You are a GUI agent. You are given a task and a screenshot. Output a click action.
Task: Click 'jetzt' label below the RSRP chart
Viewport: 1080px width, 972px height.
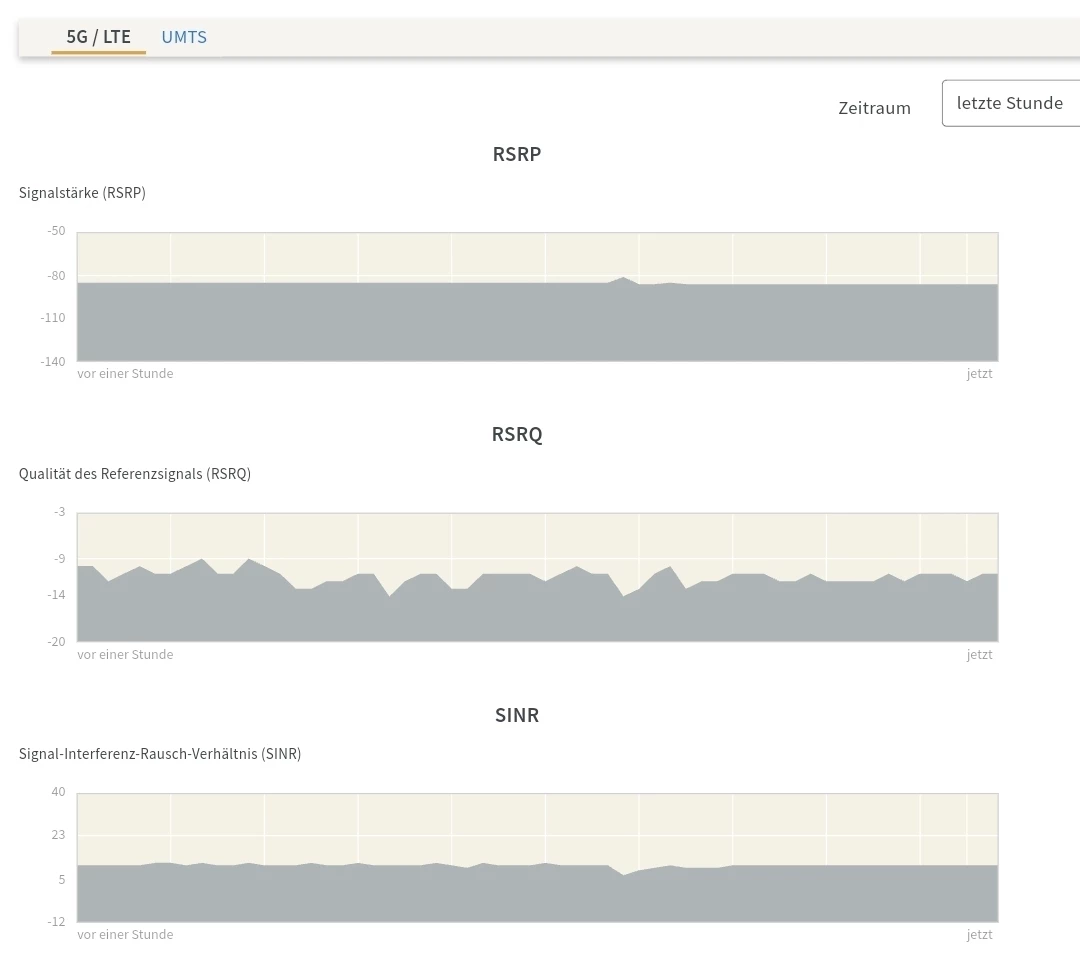pyautogui.click(x=979, y=374)
